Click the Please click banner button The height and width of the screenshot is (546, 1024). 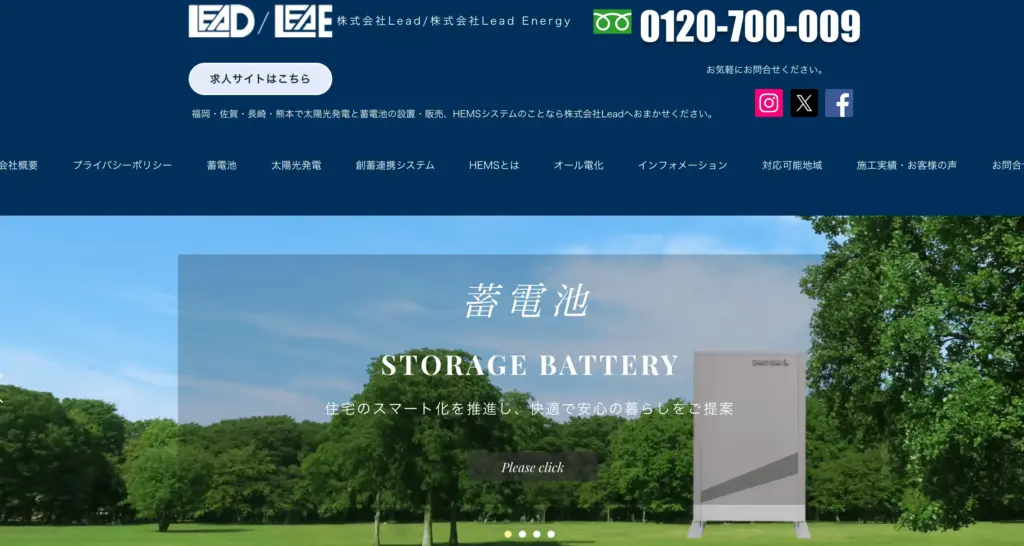(532, 467)
